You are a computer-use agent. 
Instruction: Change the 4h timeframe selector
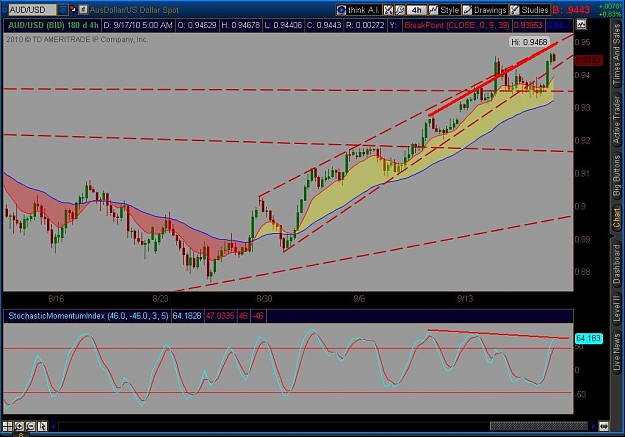417,10
